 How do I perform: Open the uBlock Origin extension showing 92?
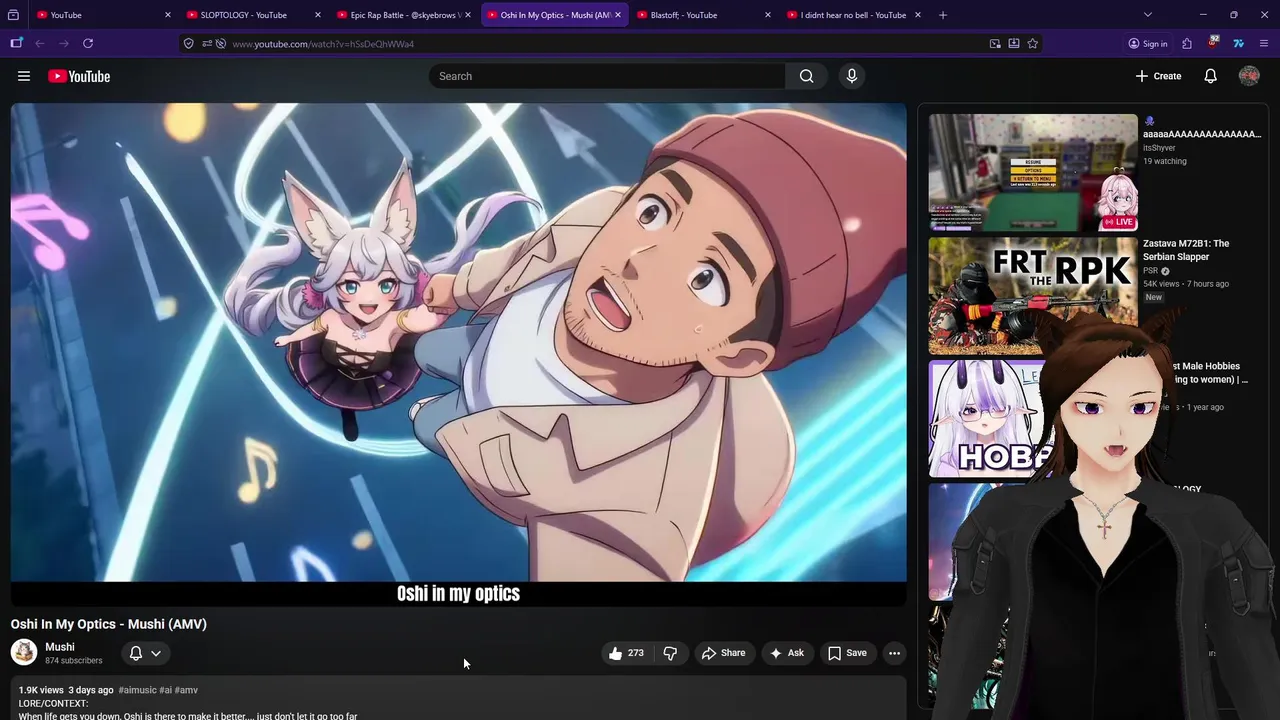[1212, 43]
